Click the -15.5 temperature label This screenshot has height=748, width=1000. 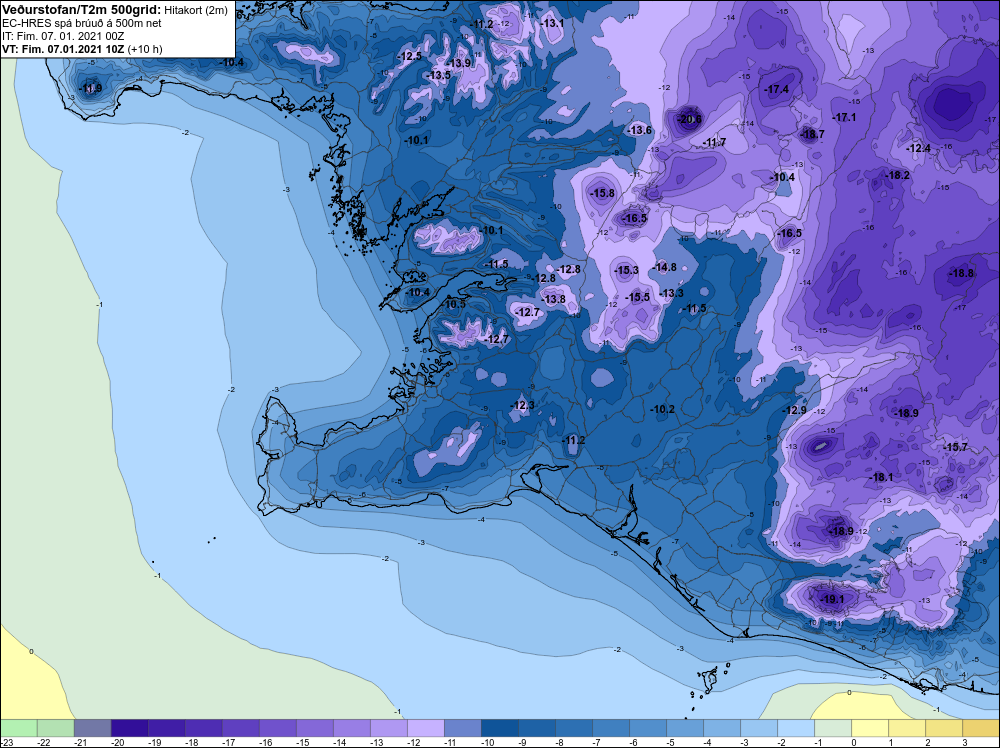[x=637, y=297]
